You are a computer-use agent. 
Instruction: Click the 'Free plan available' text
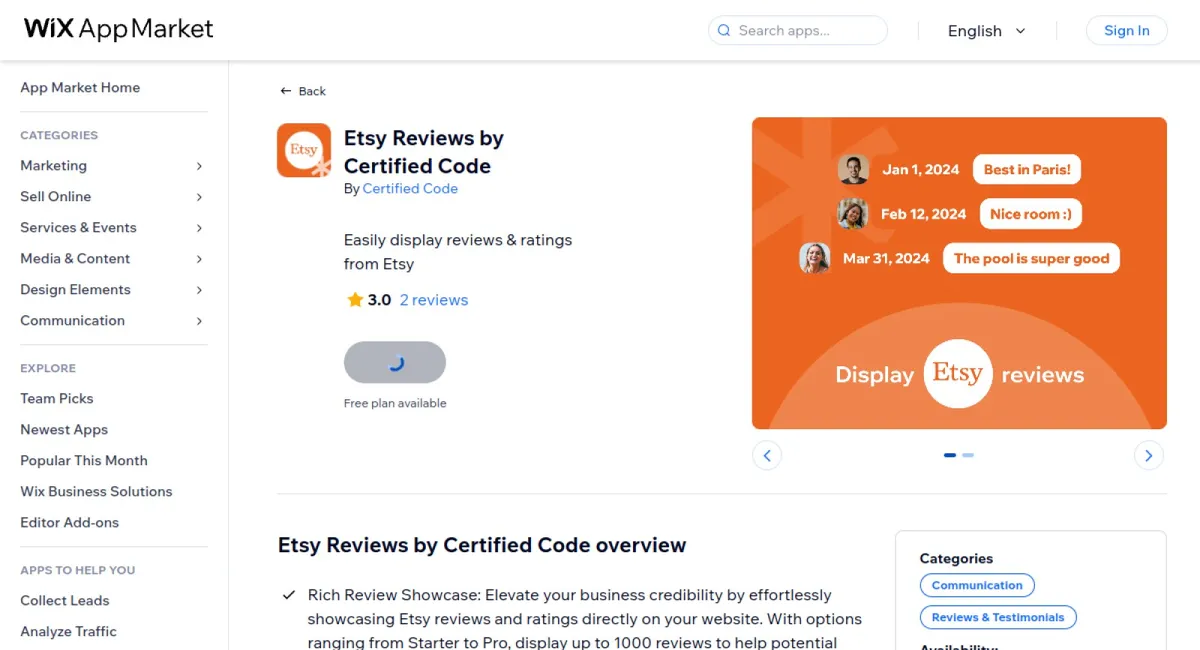(395, 403)
